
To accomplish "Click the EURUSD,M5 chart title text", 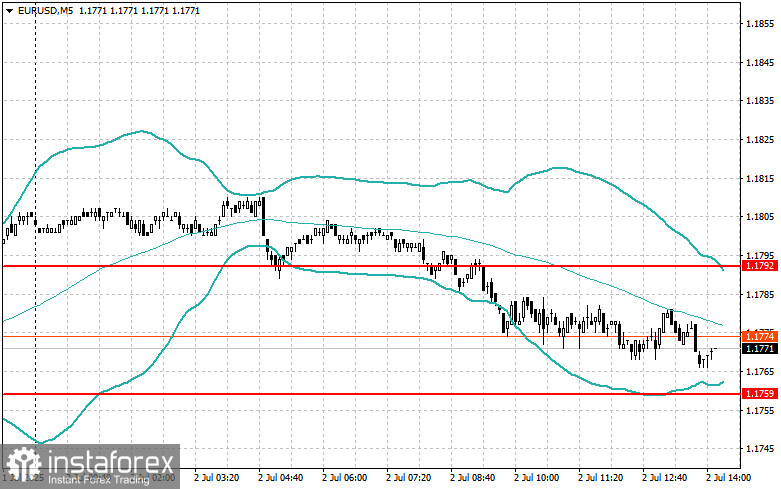I will (x=43, y=10).
